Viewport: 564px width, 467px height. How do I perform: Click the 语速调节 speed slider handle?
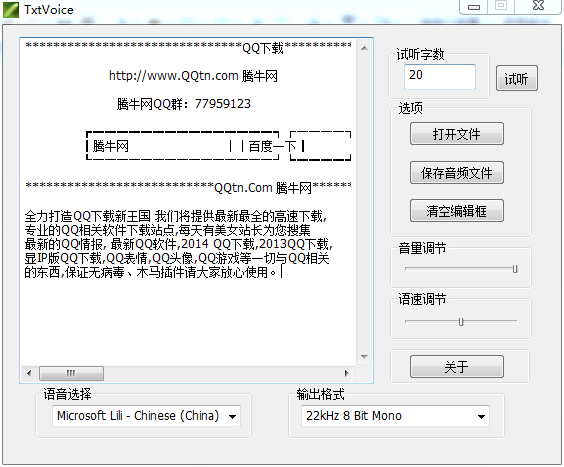(461, 321)
